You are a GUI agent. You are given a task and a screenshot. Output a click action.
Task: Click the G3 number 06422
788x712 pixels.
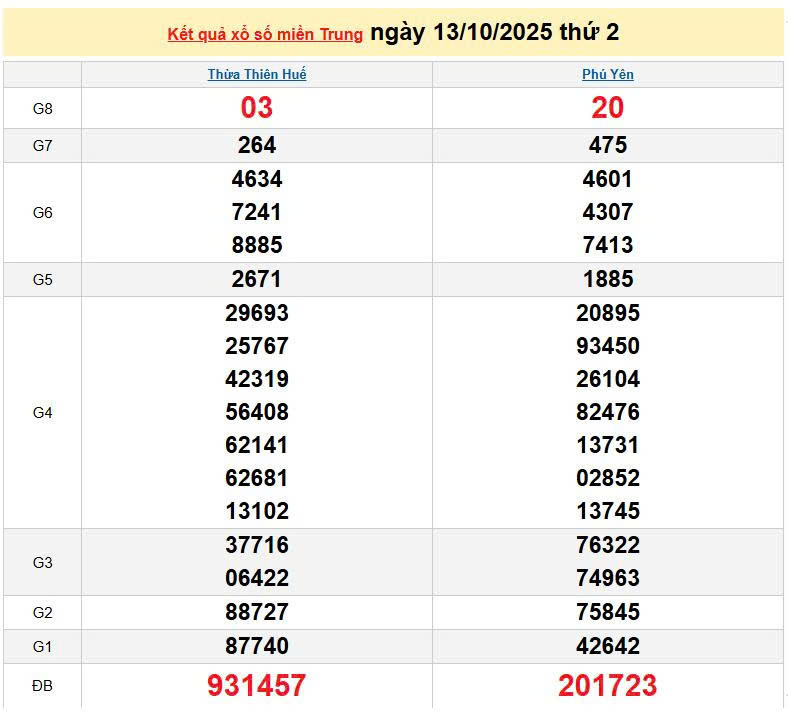point(257,578)
